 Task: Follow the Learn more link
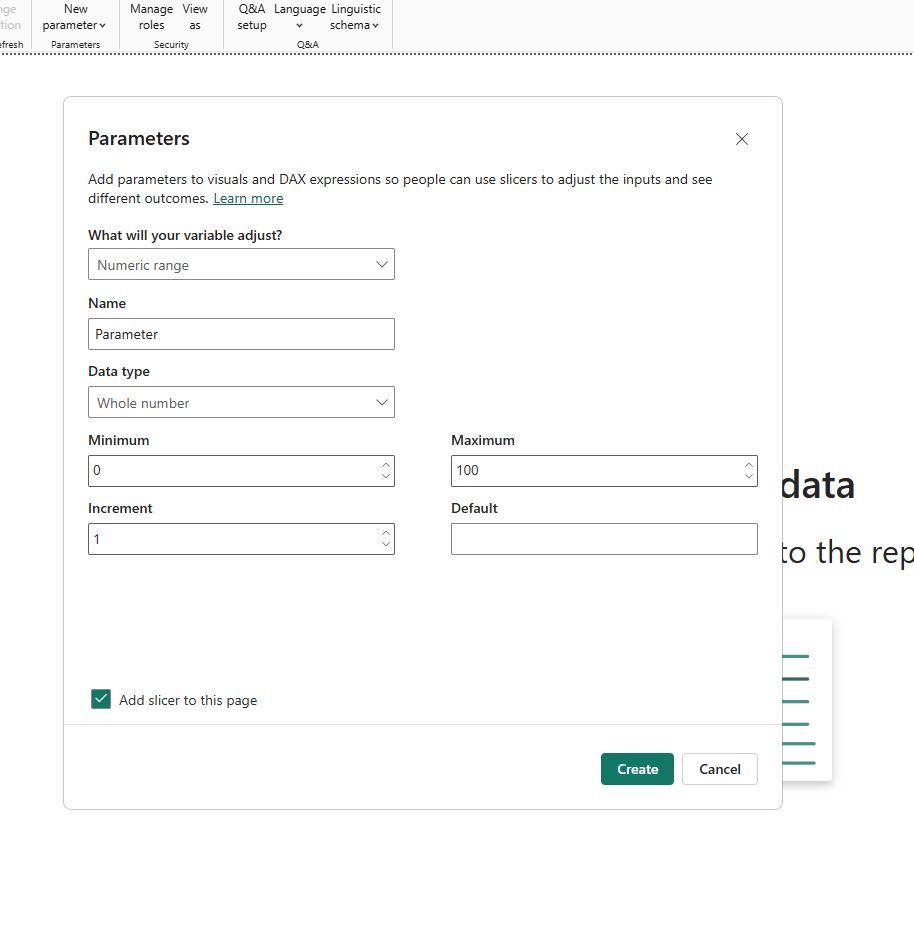[248, 198]
